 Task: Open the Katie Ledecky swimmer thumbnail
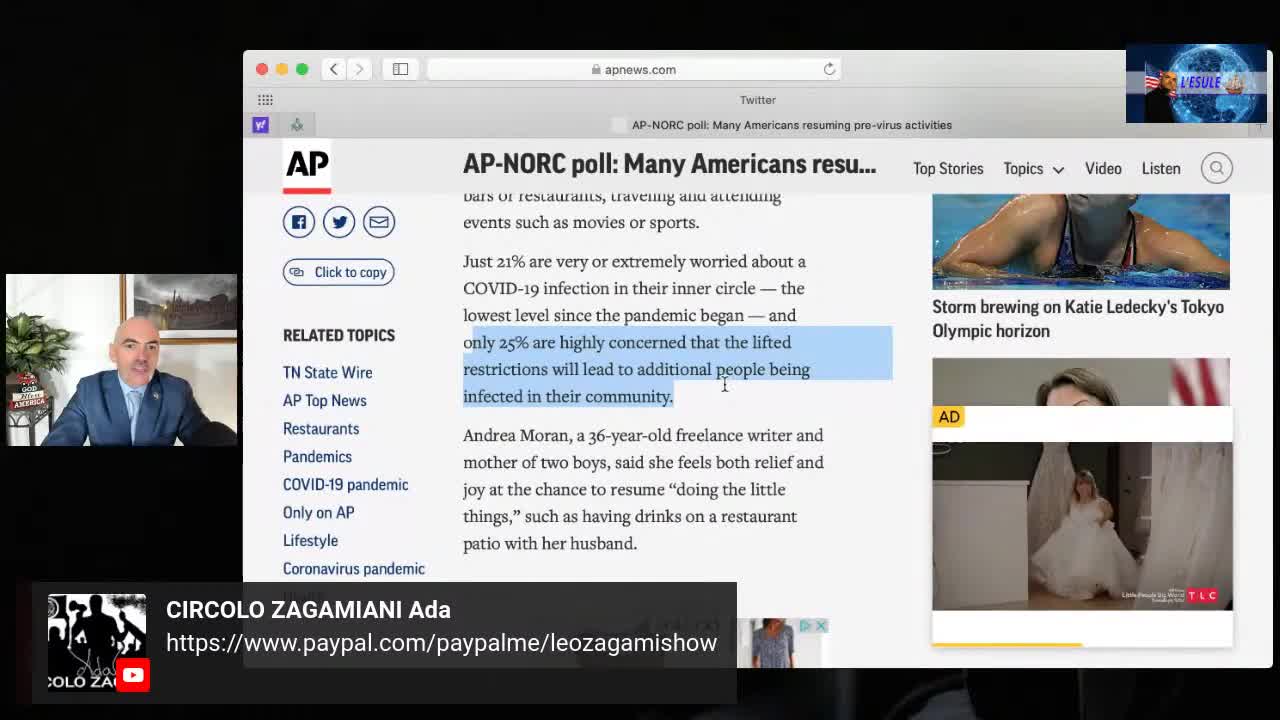click(x=1080, y=241)
